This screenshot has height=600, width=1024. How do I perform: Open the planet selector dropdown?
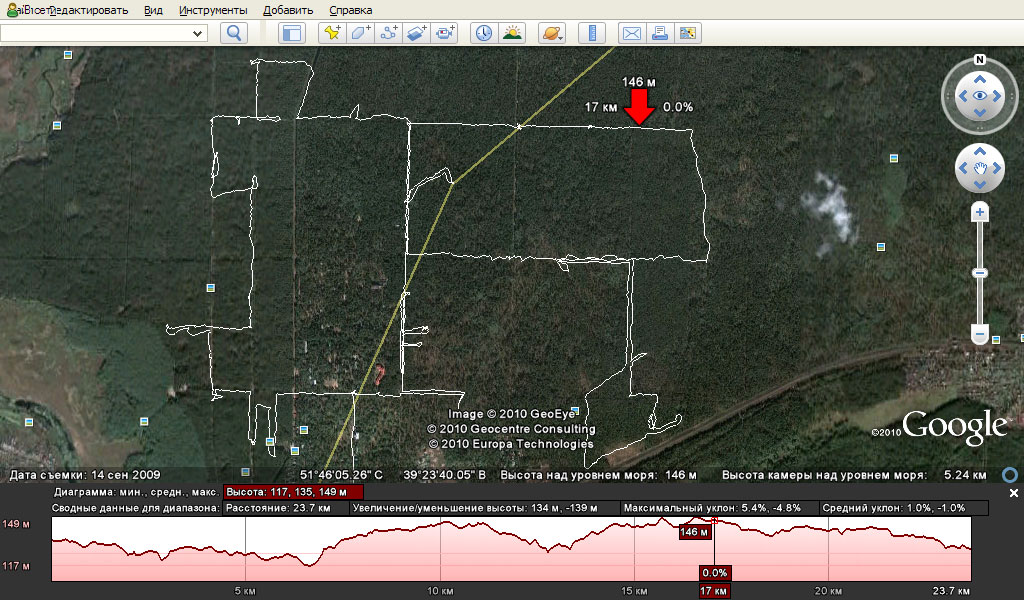[x=552, y=33]
